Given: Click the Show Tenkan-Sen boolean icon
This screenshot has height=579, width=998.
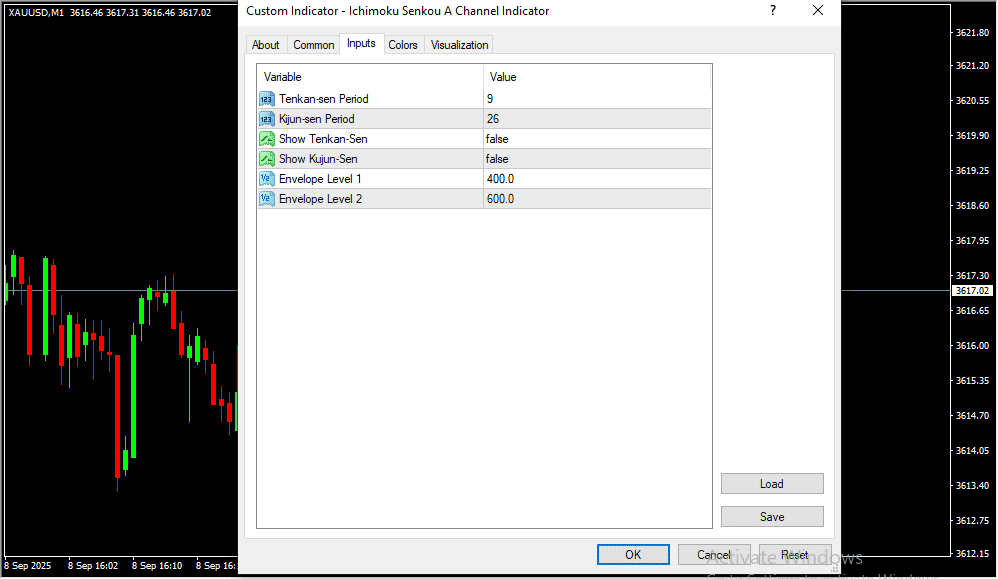Looking at the screenshot, I should click(267, 139).
